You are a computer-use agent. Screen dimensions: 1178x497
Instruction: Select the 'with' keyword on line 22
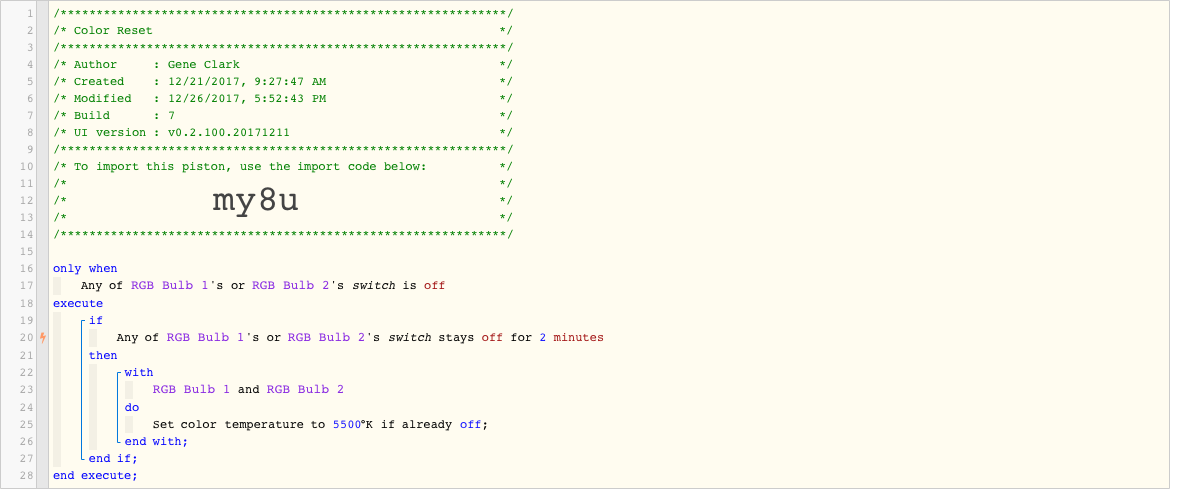(x=139, y=372)
